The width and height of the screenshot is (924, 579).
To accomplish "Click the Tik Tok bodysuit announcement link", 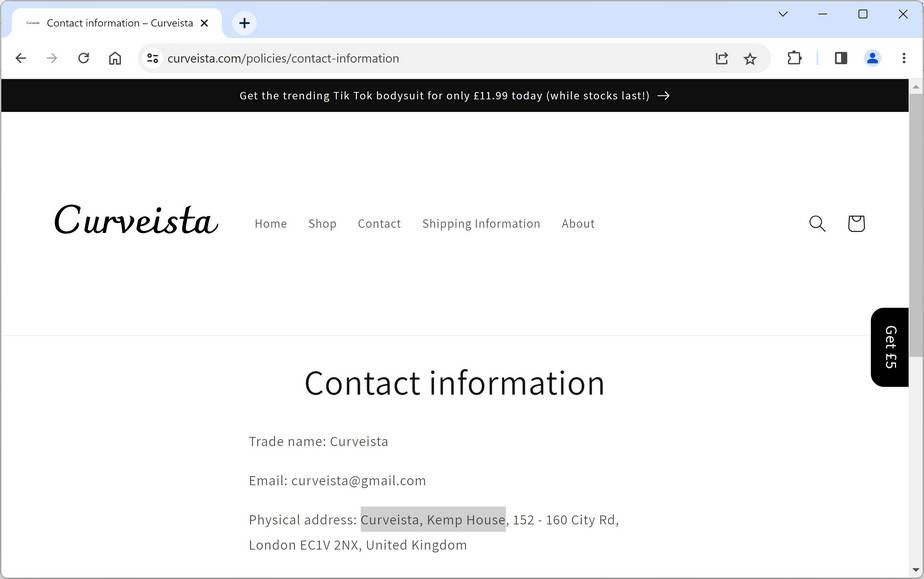I will click(454, 96).
